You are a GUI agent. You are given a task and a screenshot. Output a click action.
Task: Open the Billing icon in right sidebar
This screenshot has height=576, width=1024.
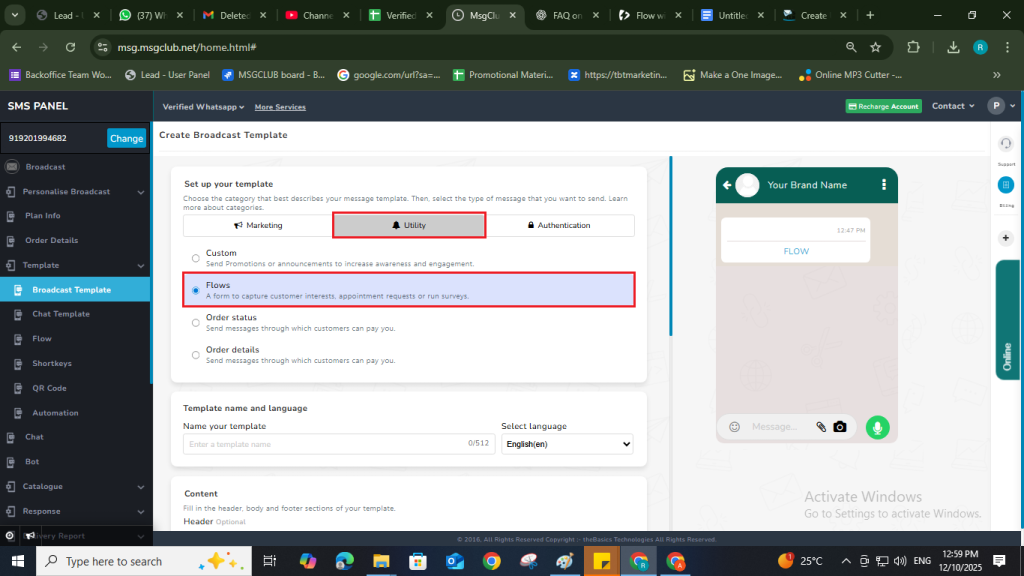(1005, 185)
